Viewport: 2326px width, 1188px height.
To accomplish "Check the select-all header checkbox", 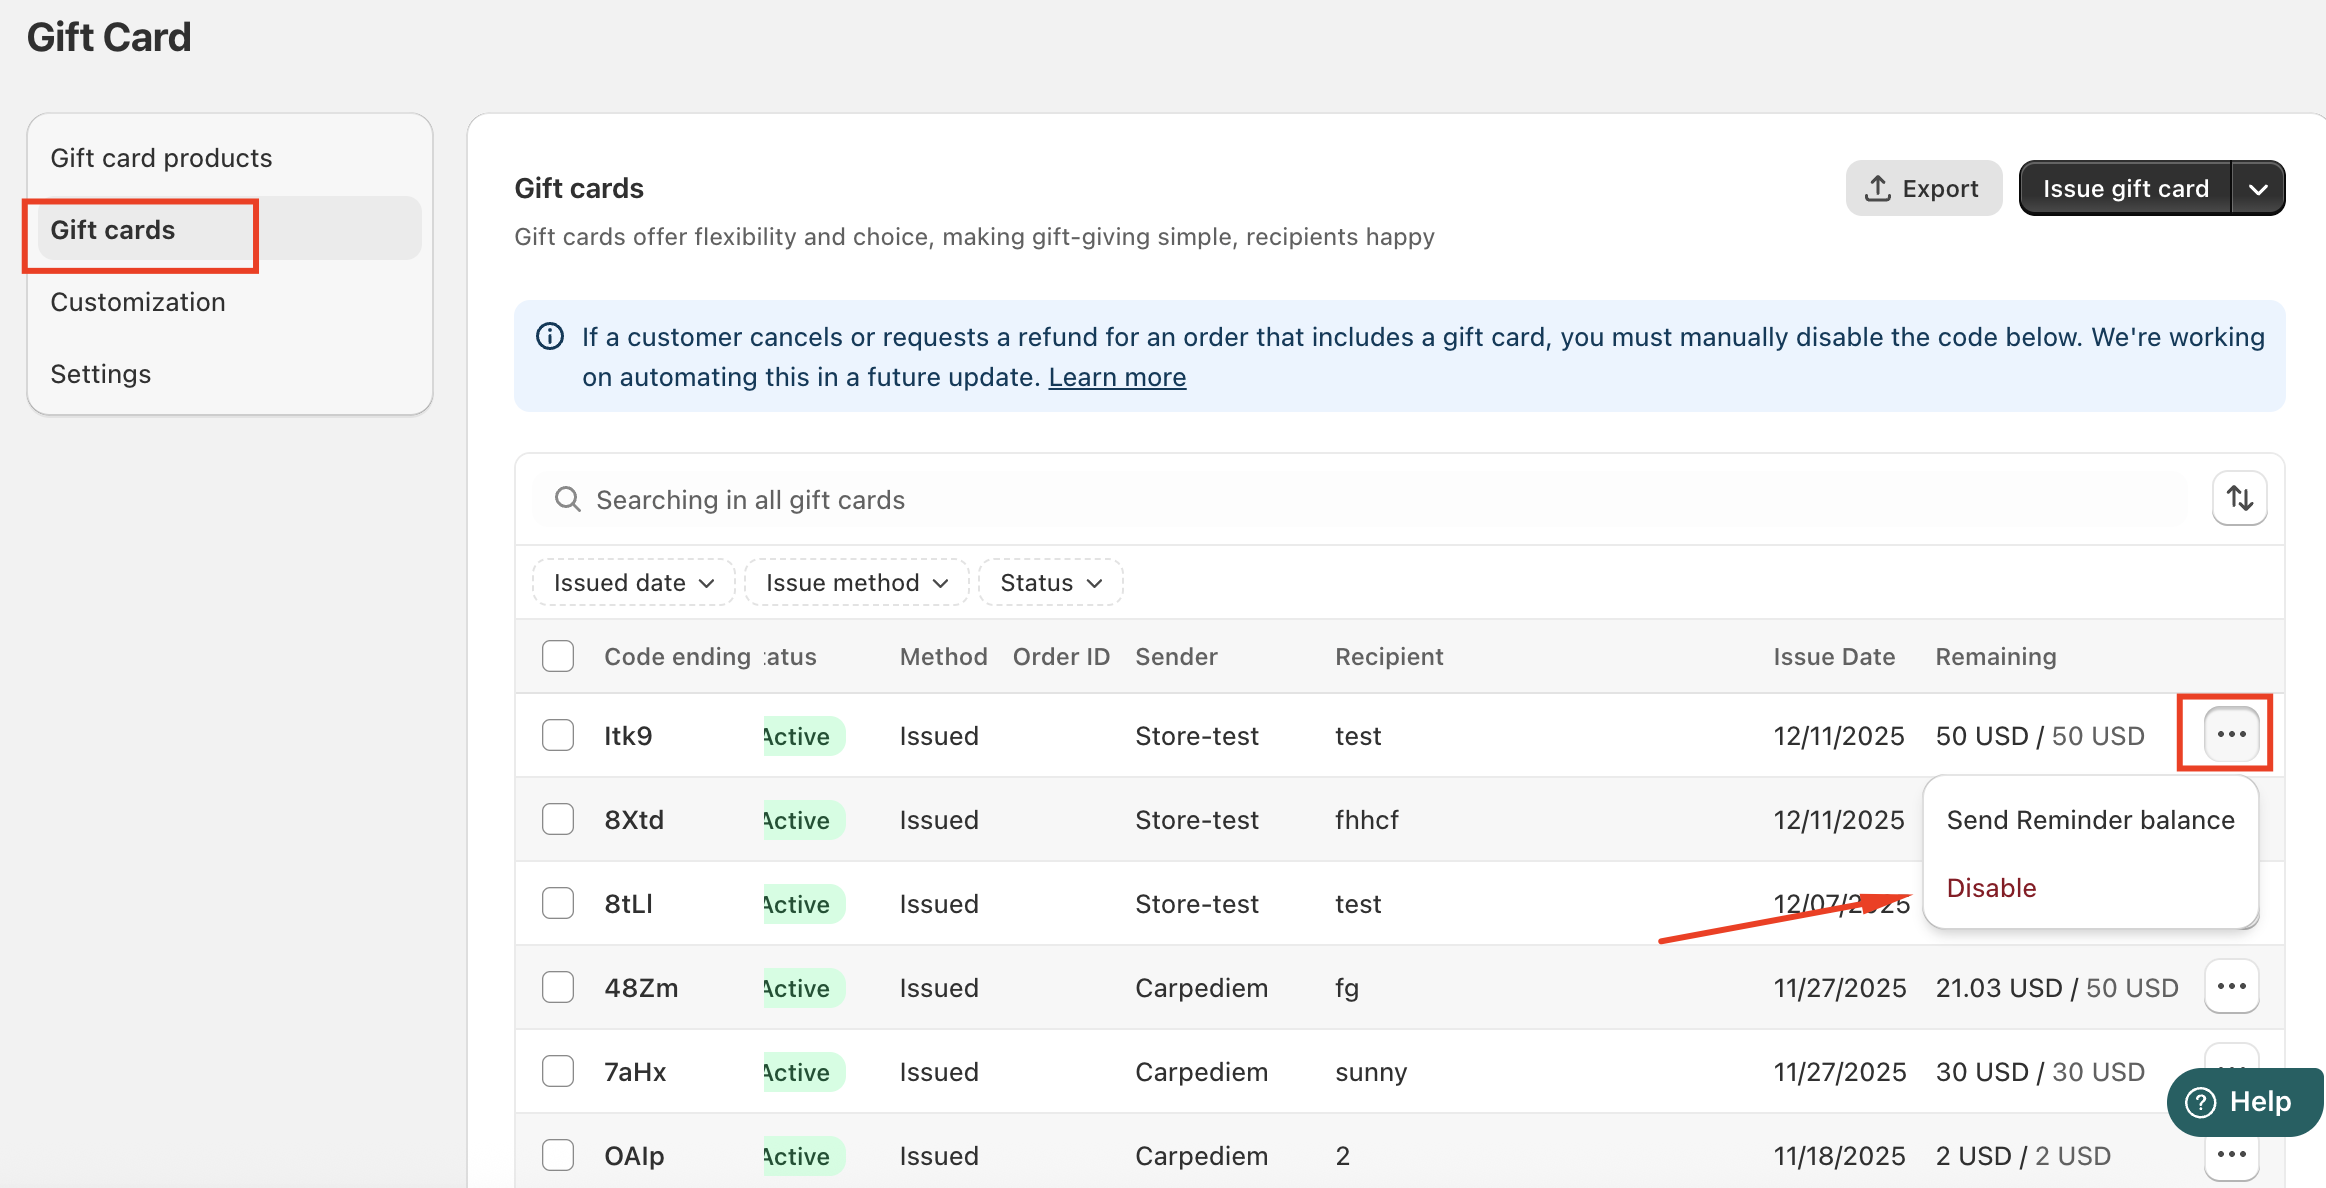I will click(x=558, y=656).
